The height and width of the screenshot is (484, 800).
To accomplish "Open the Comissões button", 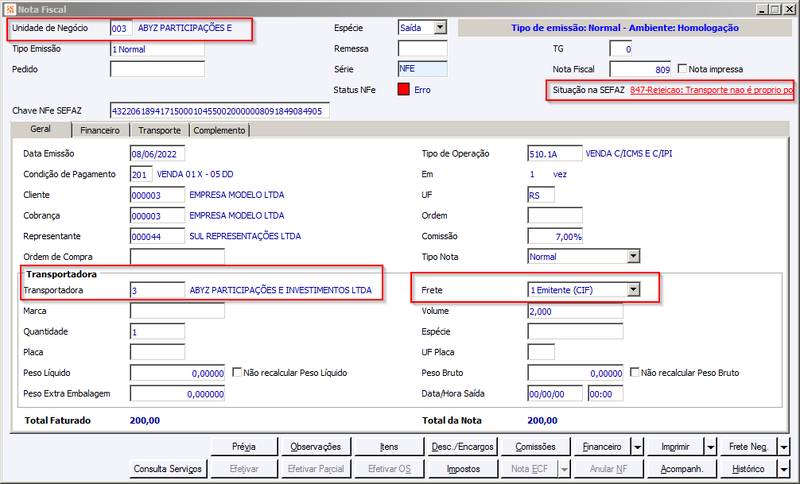I will (535, 447).
